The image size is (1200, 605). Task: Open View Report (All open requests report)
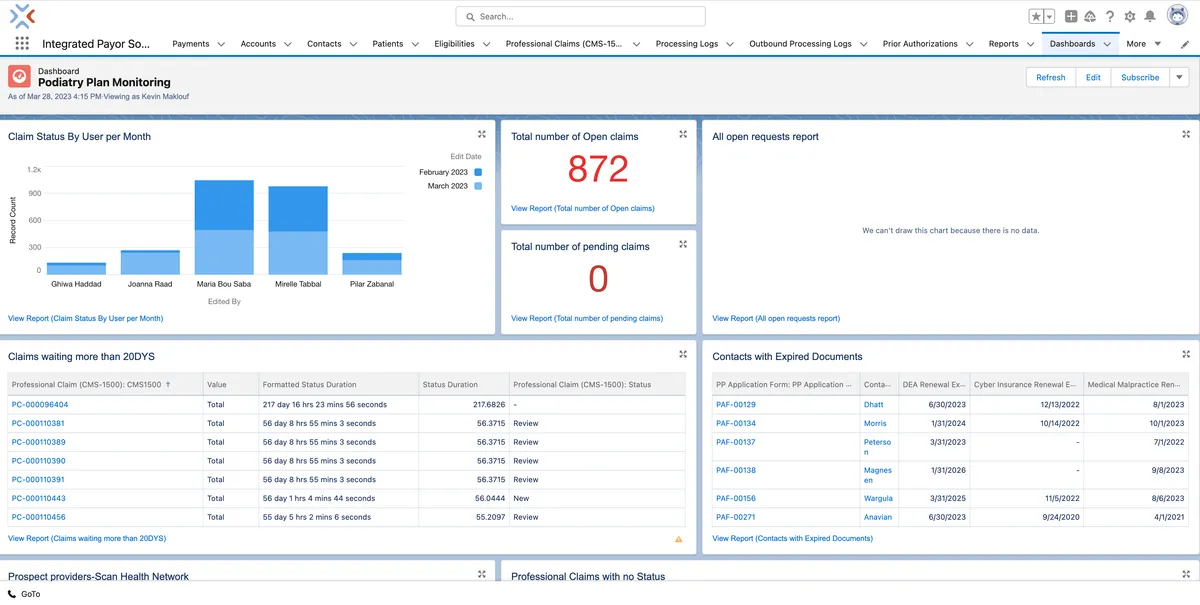point(776,318)
